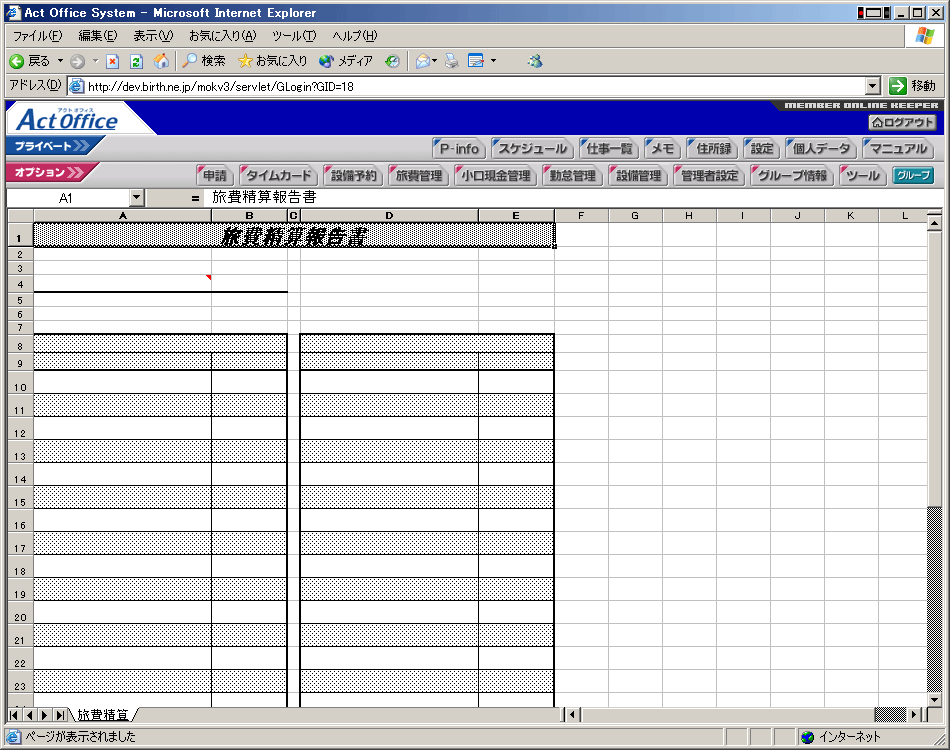Click the formula bar text field
This screenshot has height=750, width=950.
pos(560,198)
